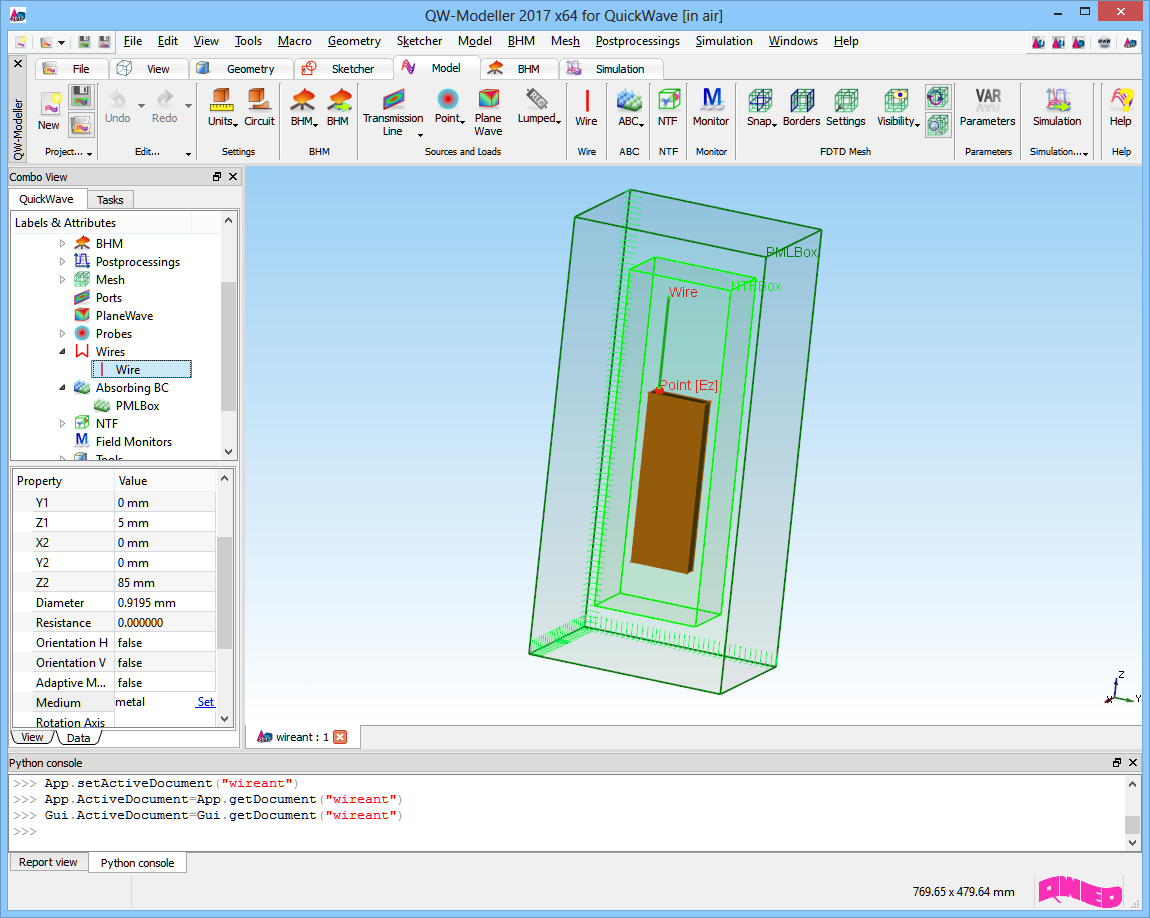The height and width of the screenshot is (918, 1150).
Task: Open the Simulation... group dropdown arrow
Action: coord(1085,153)
